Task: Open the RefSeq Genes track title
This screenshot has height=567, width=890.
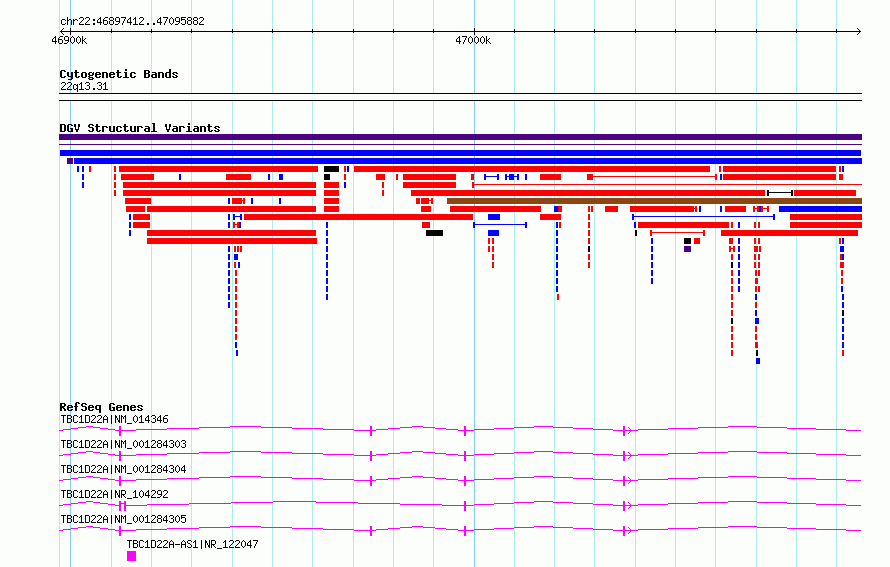Action: (x=101, y=407)
